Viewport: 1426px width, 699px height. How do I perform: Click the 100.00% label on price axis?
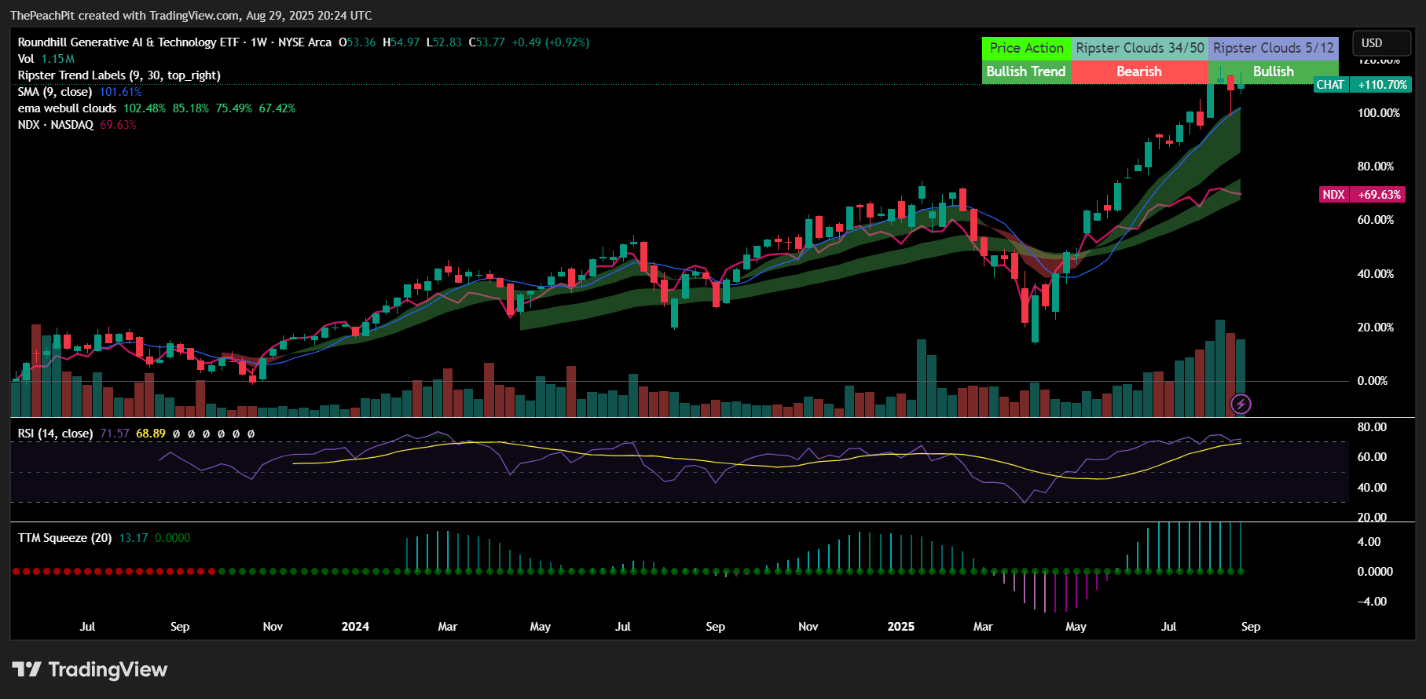tap(1376, 113)
